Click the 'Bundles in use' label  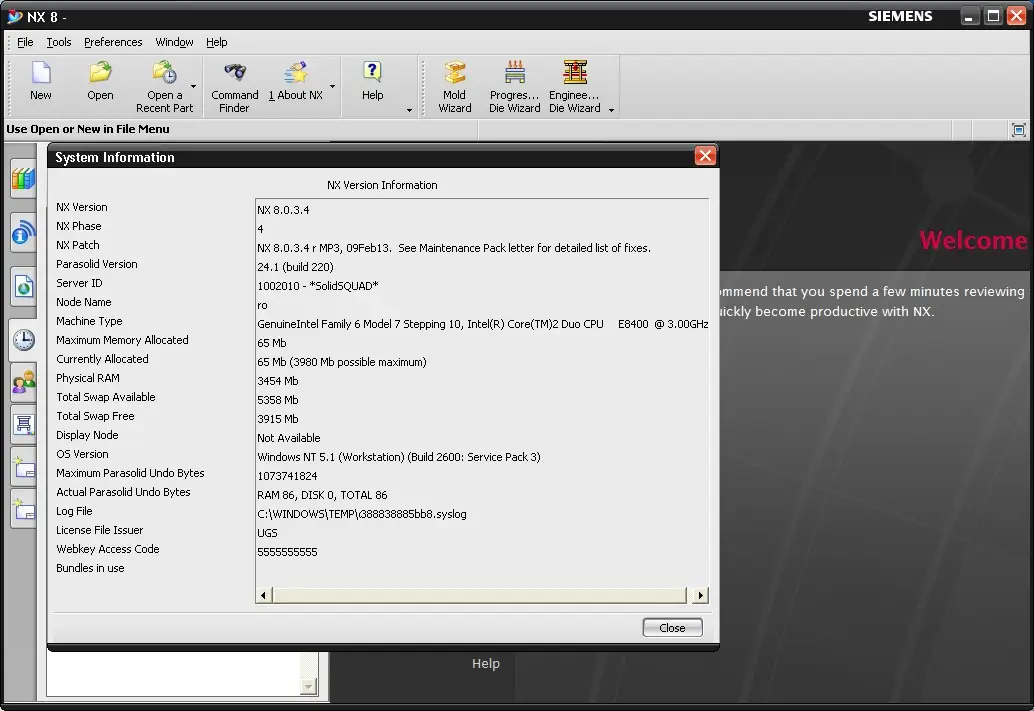point(90,568)
